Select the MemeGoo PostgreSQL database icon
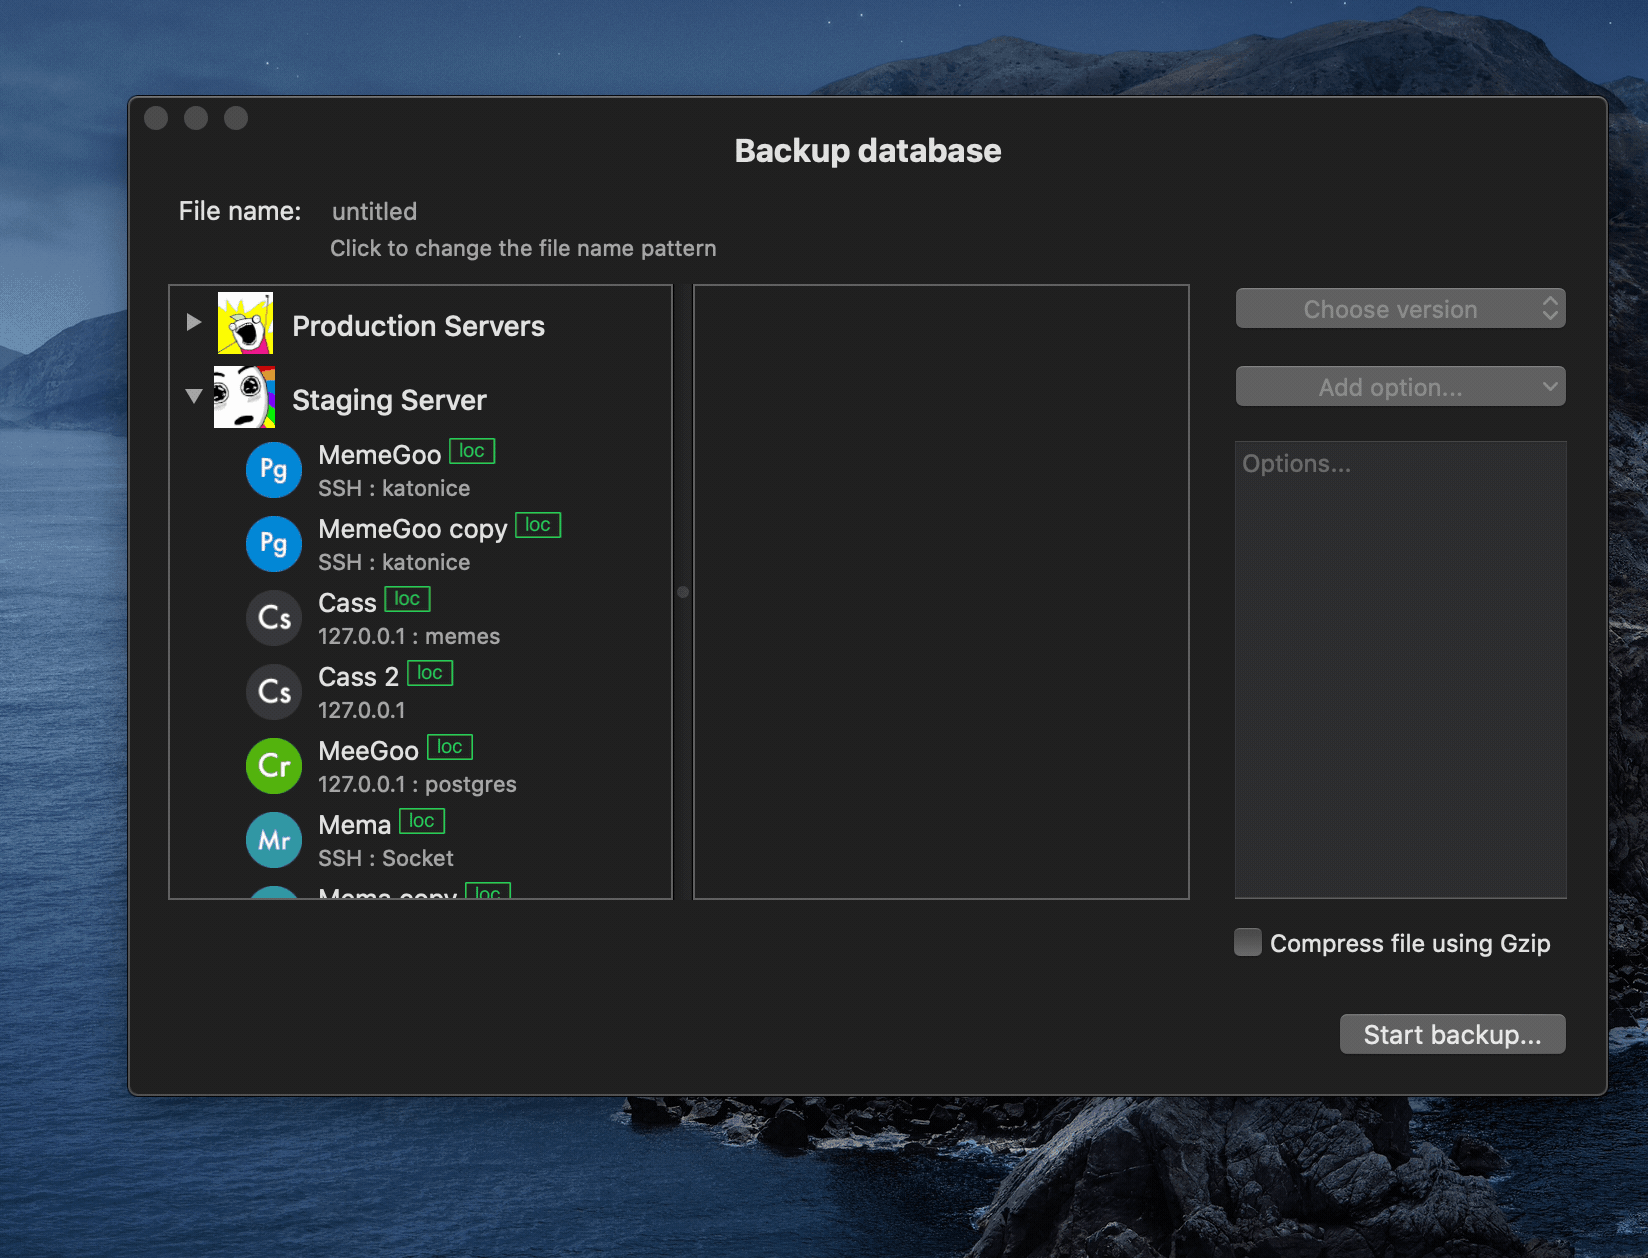Screen dimensions: 1648x1258 point(273,469)
